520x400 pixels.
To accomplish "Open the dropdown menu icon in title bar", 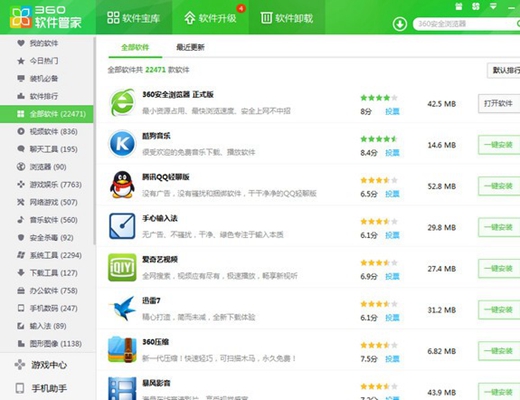I will [493, 6].
